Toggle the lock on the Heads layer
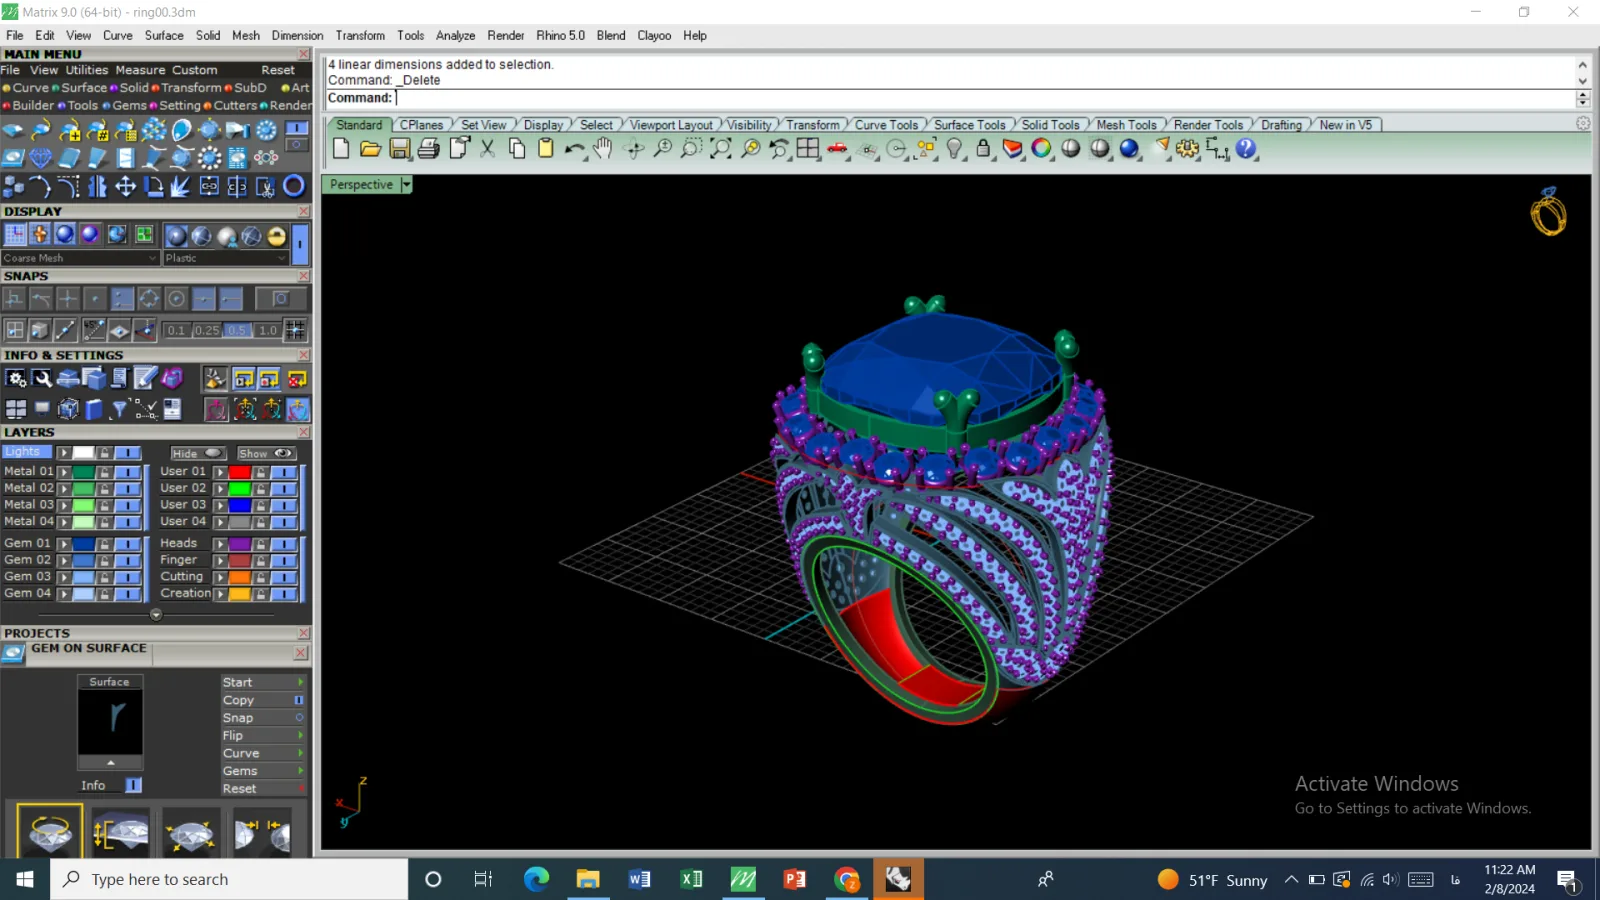This screenshot has width=1600, height=900. (x=261, y=544)
